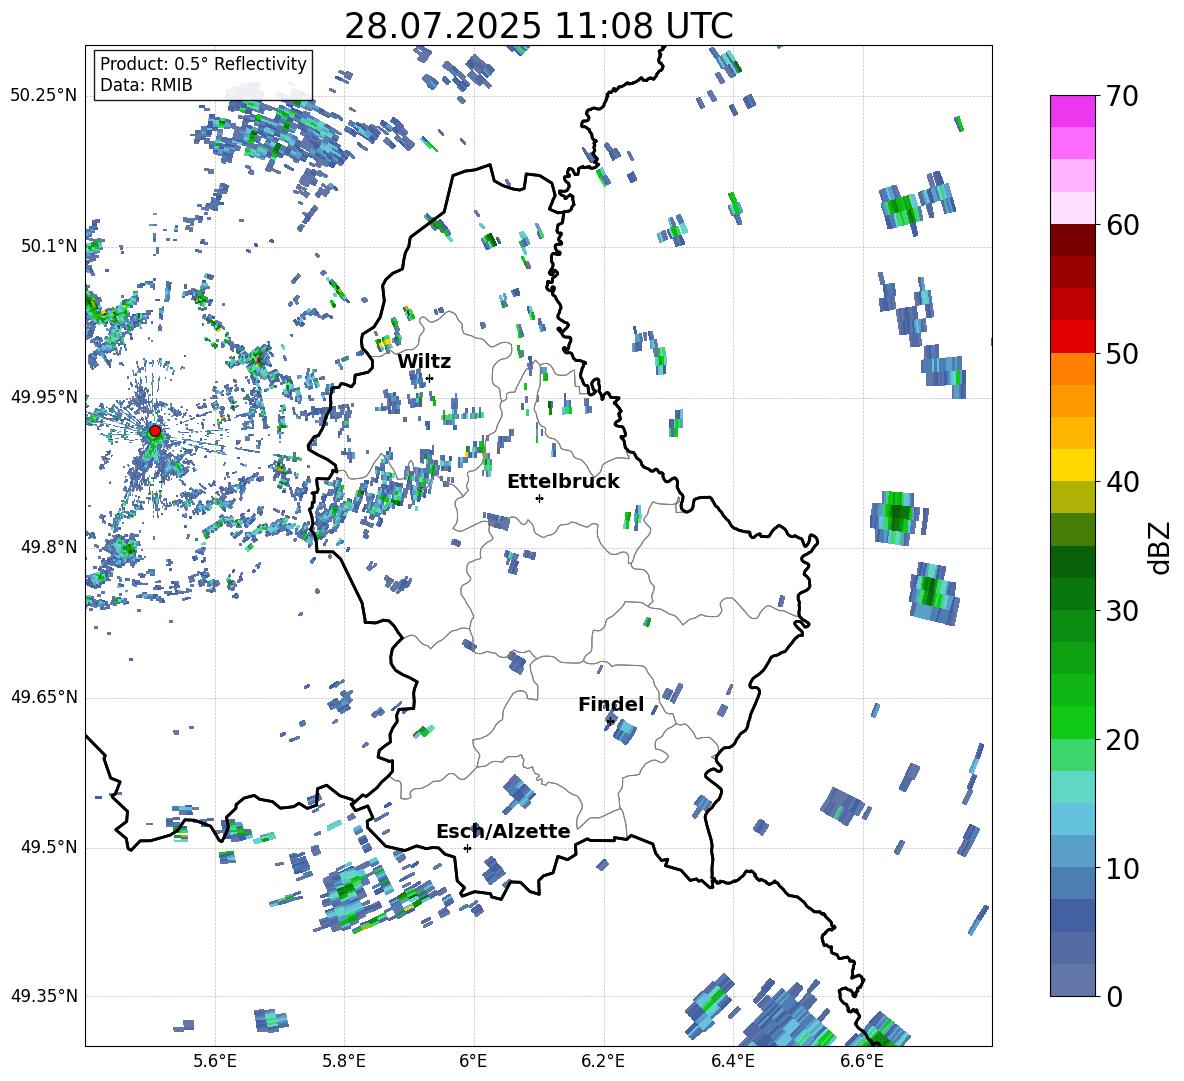Click the 'Product: 0.5° Reflectivity' text
This screenshot has width=1184, height=1081.
coord(203,64)
